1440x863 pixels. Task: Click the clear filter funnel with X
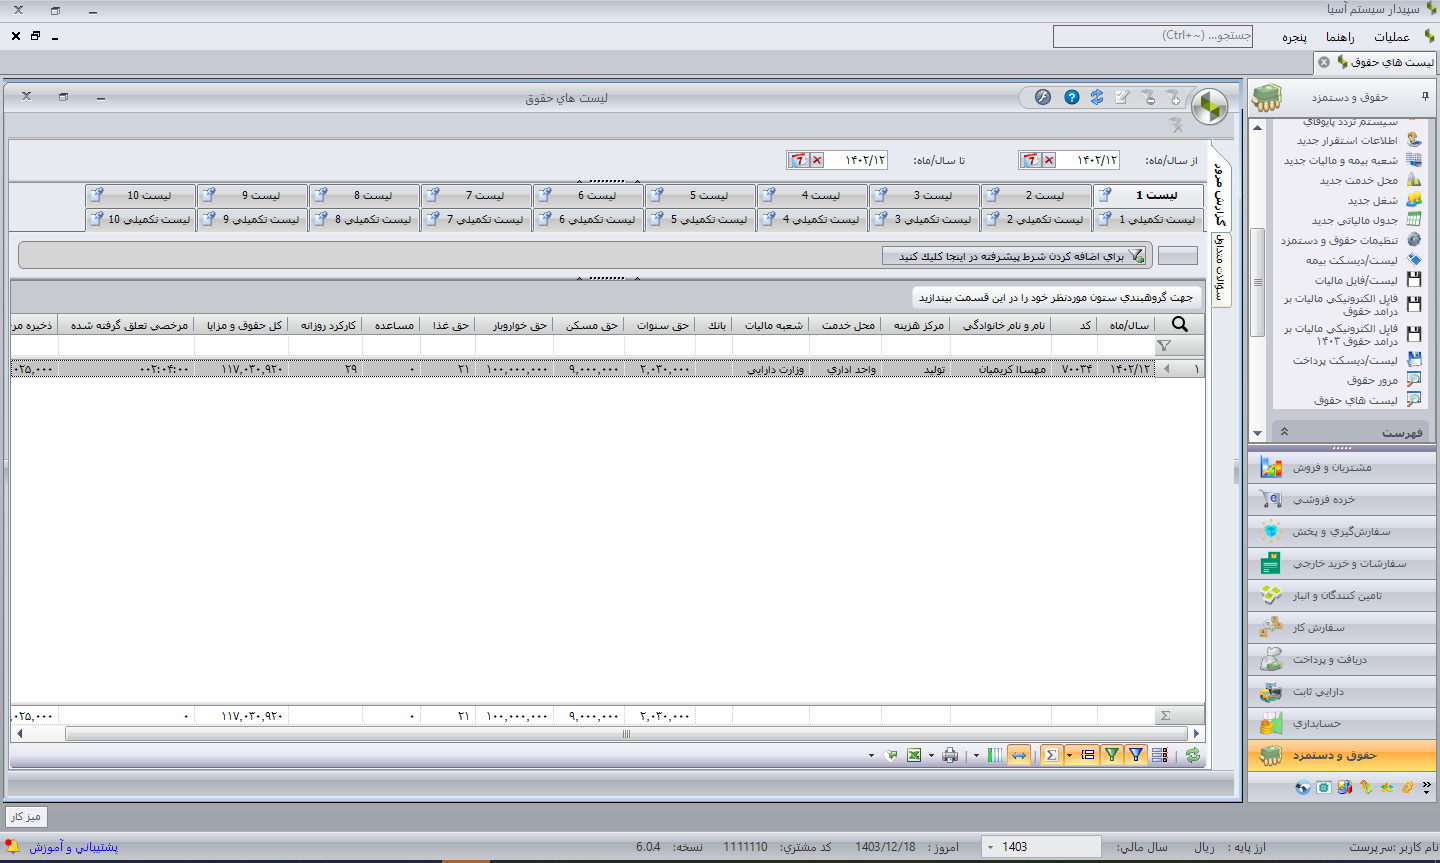[x=1177, y=125]
